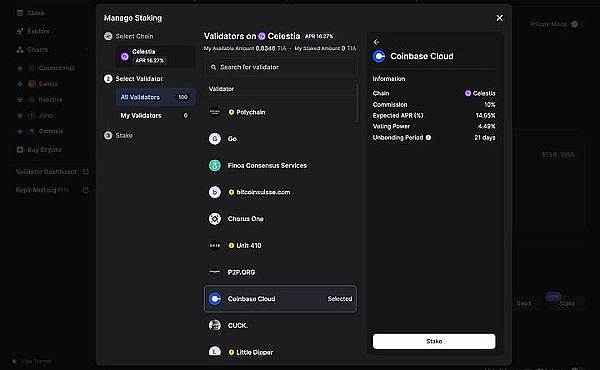600x370 pixels.
Task: Click the back arrow above Coinbase Cloud
Action: 376,42
